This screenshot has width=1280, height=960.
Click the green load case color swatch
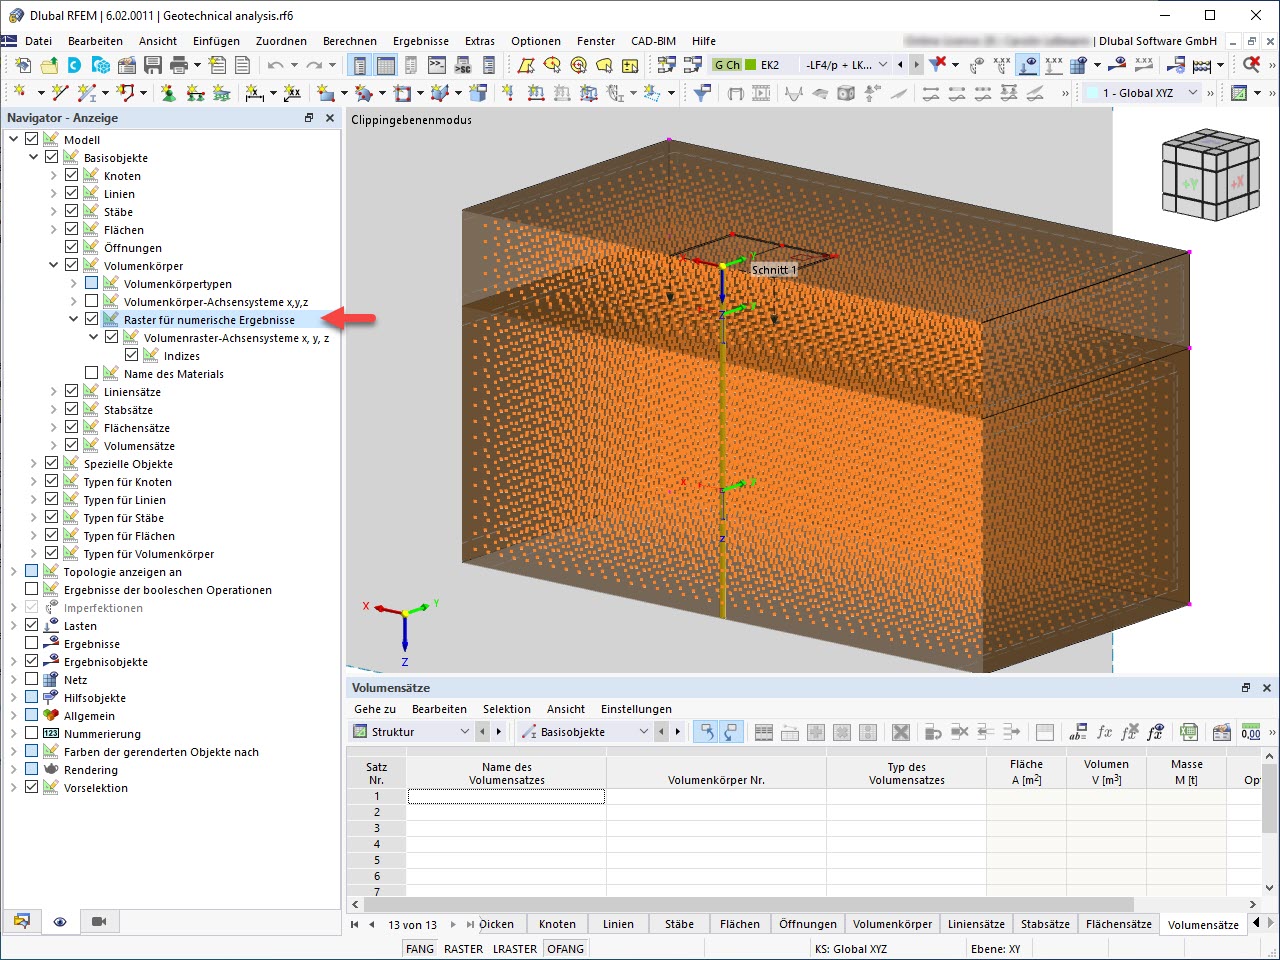click(750, 65)
